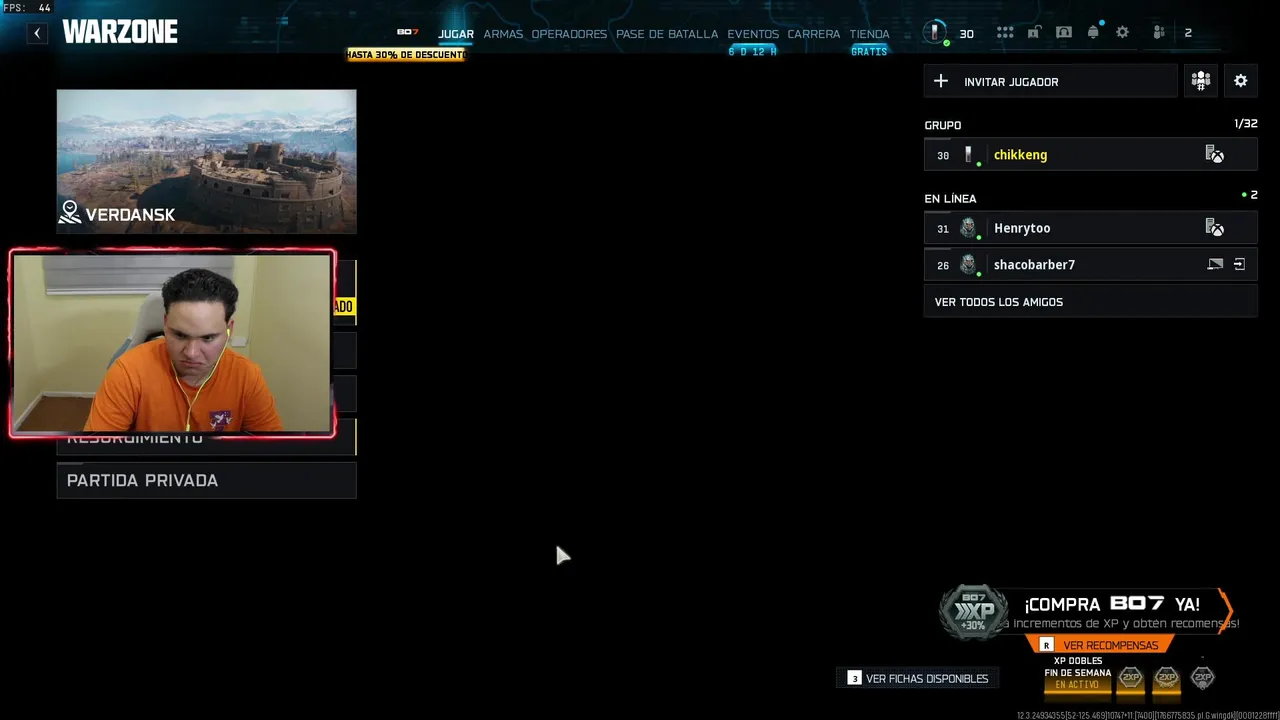Click the '6 D 12 H' event timer
This screenshot has height=720, width=1280.
[x=753, y=52]
